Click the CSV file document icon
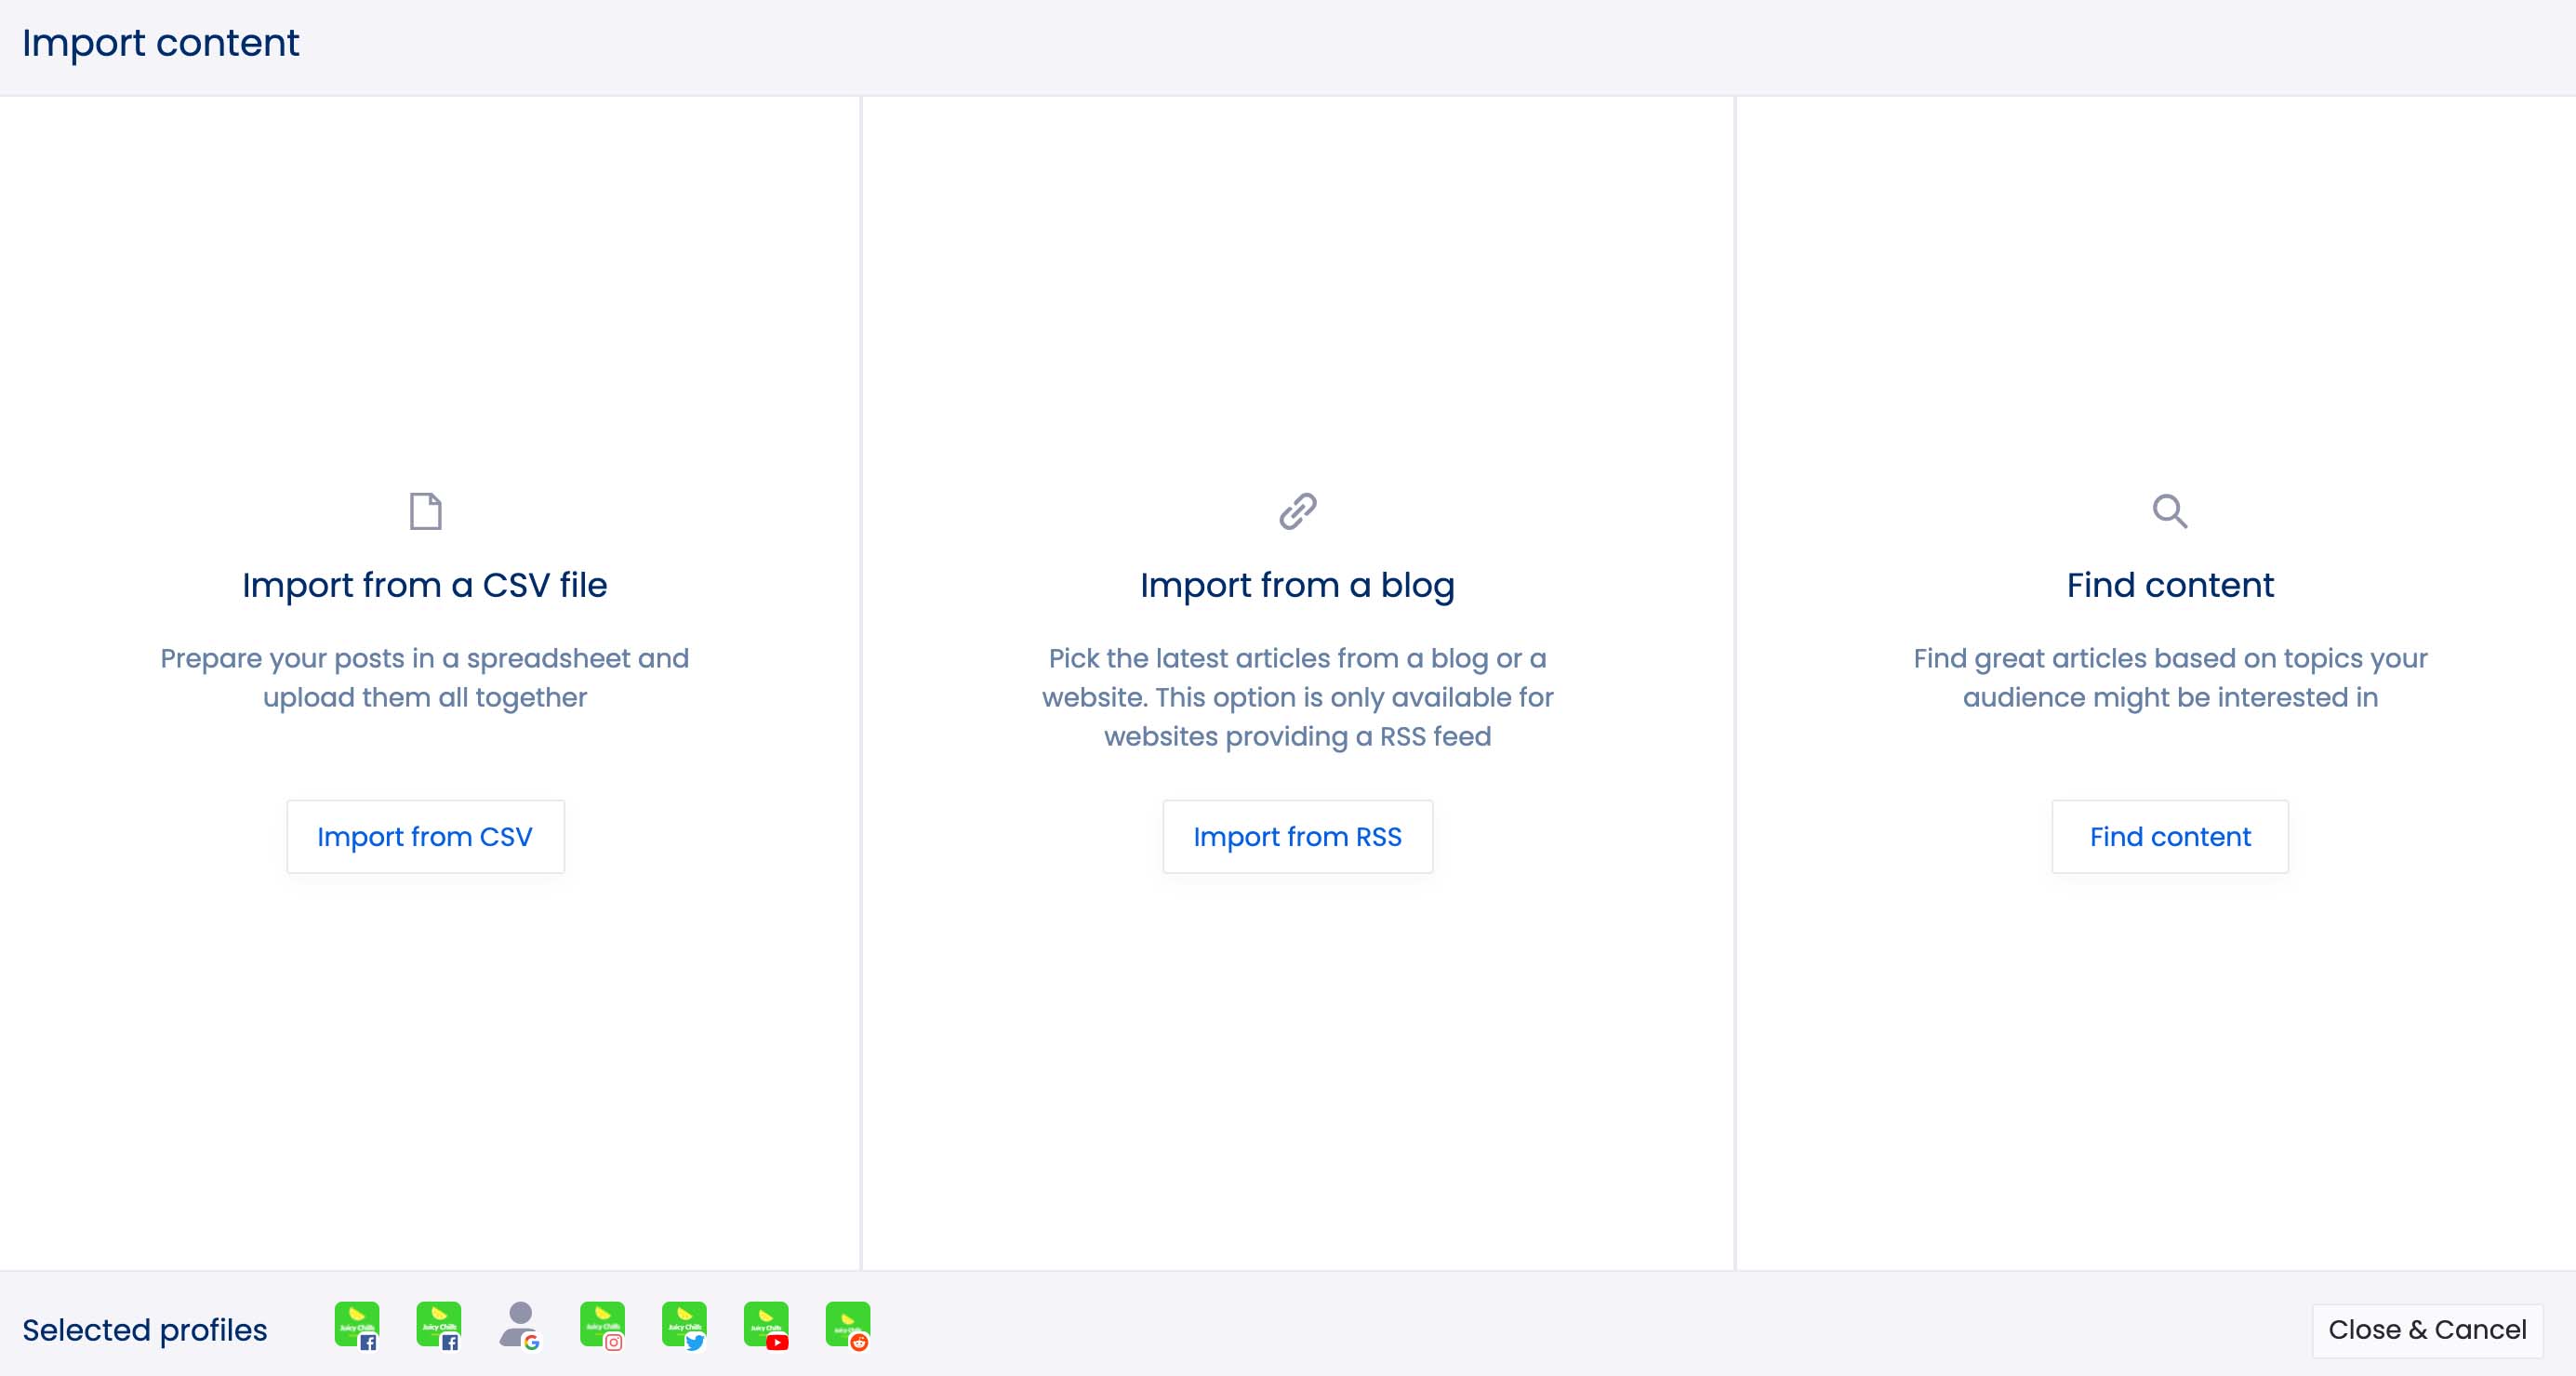This screenshot has height=1376, width=2576. (x=425, y=511)
